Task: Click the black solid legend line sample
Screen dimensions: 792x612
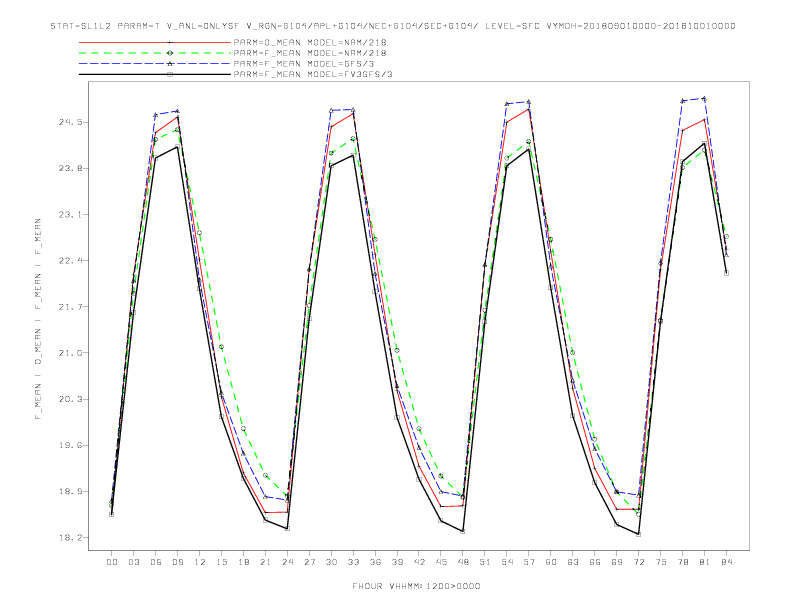Action: click(x=155, y=74)
